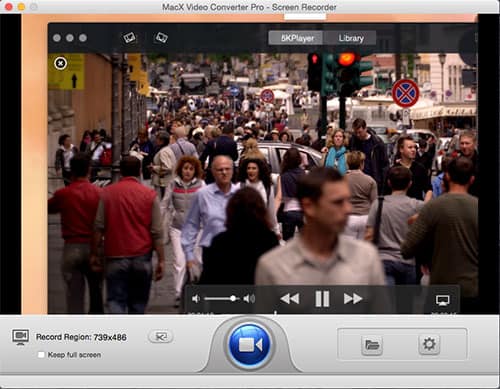Viewport: 500px width, 389px height.
Task: Pause the video in 5KPlayer
Action: (x=322, y=299)
